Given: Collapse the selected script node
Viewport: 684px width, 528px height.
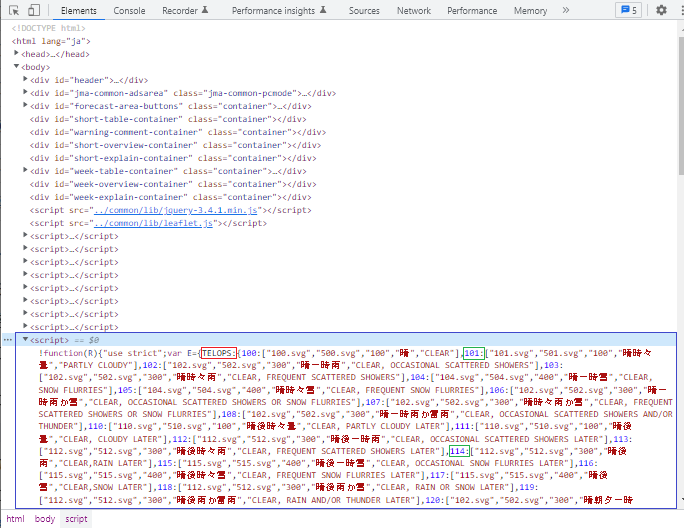Looking at the screenshot, I should tap(25, 339).
